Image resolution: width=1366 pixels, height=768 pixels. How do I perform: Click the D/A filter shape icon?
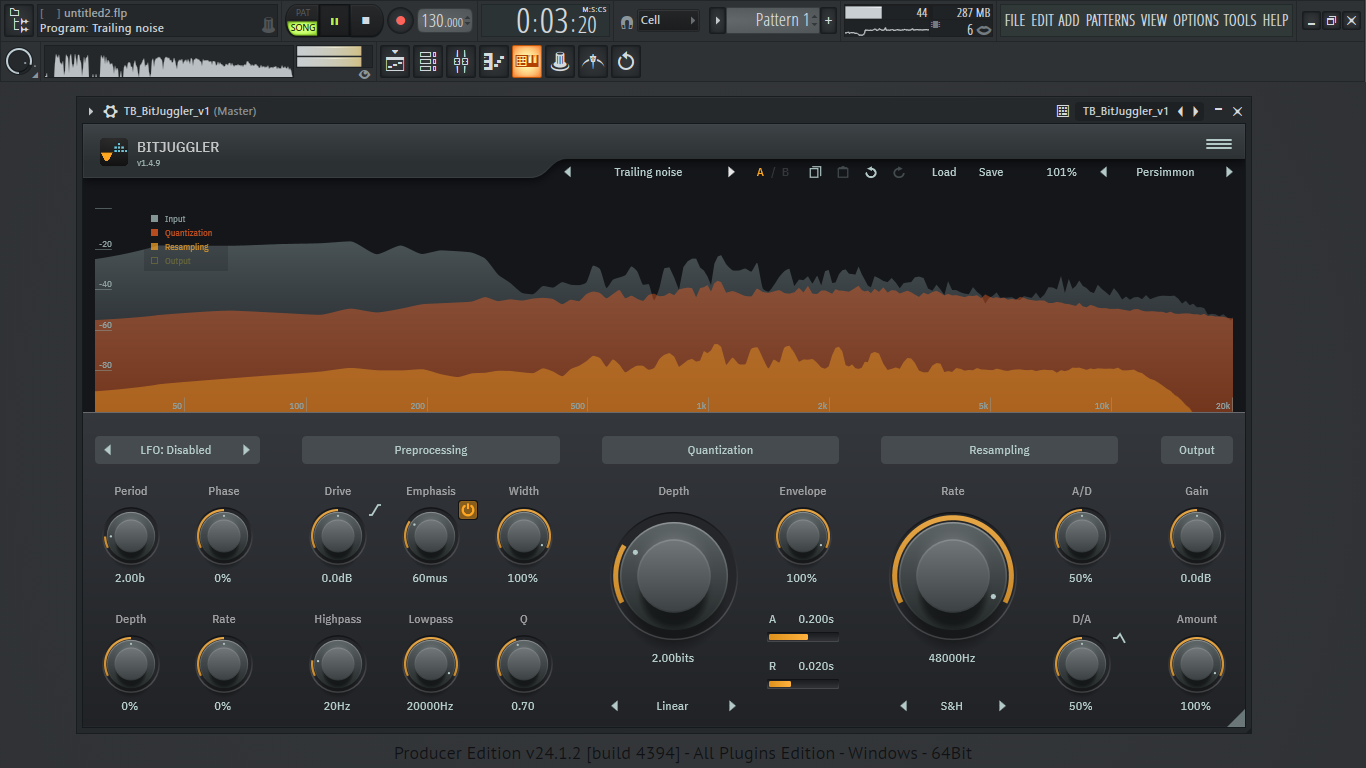tap(1119, 637)
